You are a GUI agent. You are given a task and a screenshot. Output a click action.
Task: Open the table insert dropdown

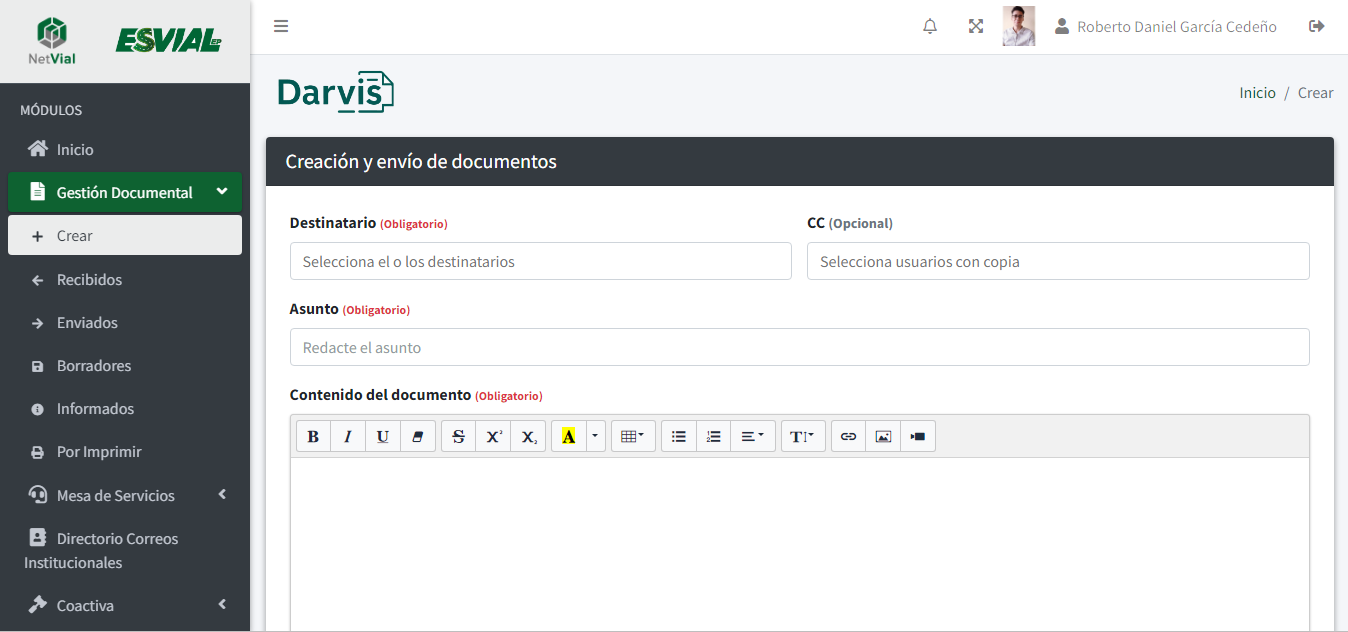(632, 437)
